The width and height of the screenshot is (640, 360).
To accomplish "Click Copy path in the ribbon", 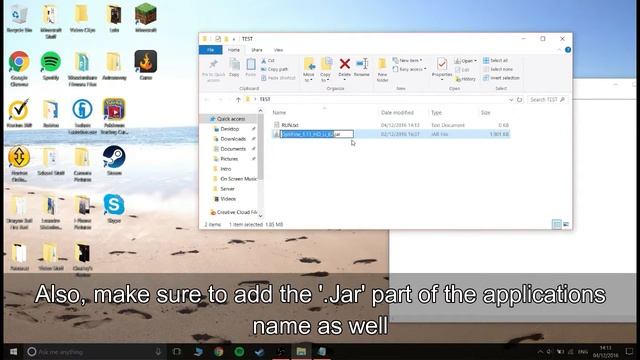I will tap(274, 69).
